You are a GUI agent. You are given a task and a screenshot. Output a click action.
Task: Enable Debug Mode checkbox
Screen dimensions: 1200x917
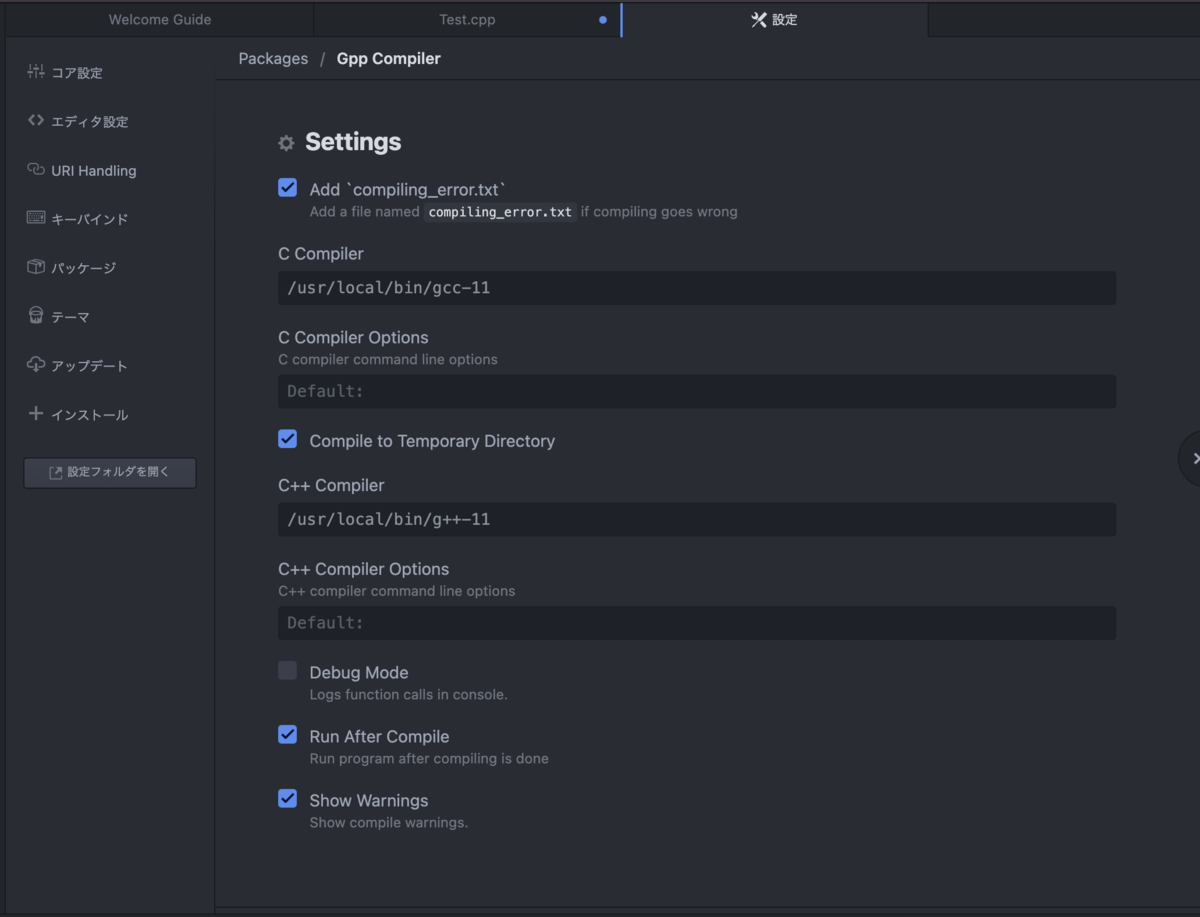tap(288, 671)
